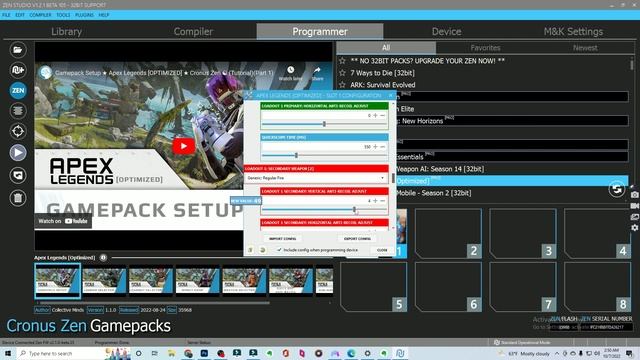The width and height of the screenshot is (640, 360).
Task: Open File Explorer from the taskbar
Action: click(171, 353)
